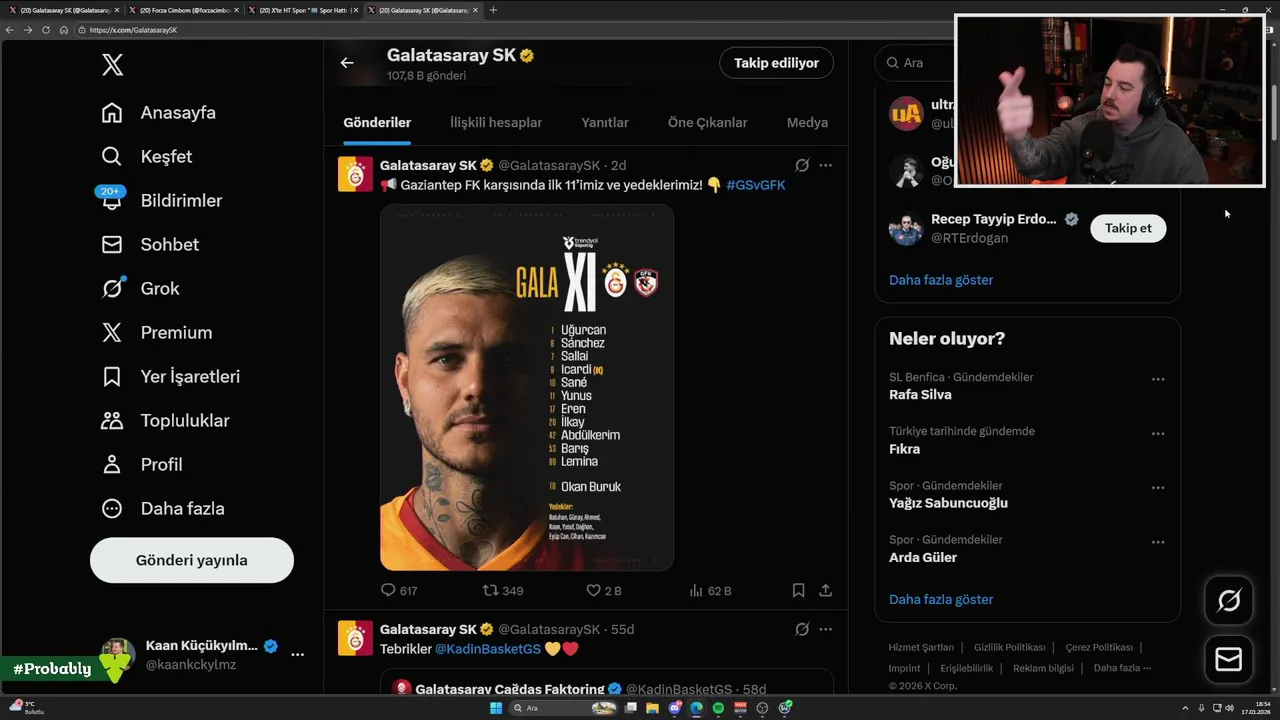
Task: Go to Anasayfa in sidebar
Action: point(158,113)
